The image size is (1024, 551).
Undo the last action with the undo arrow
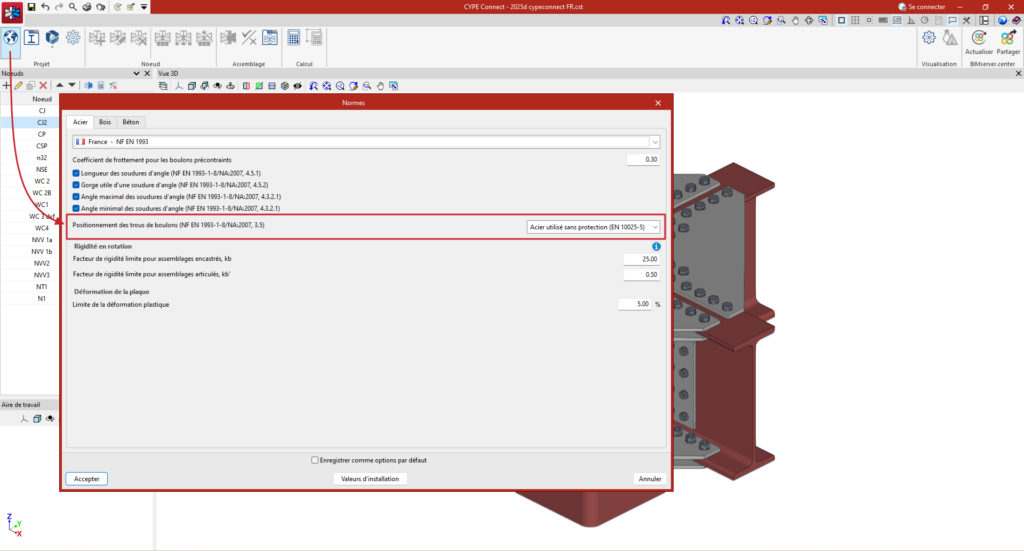(x=45, y=7)
